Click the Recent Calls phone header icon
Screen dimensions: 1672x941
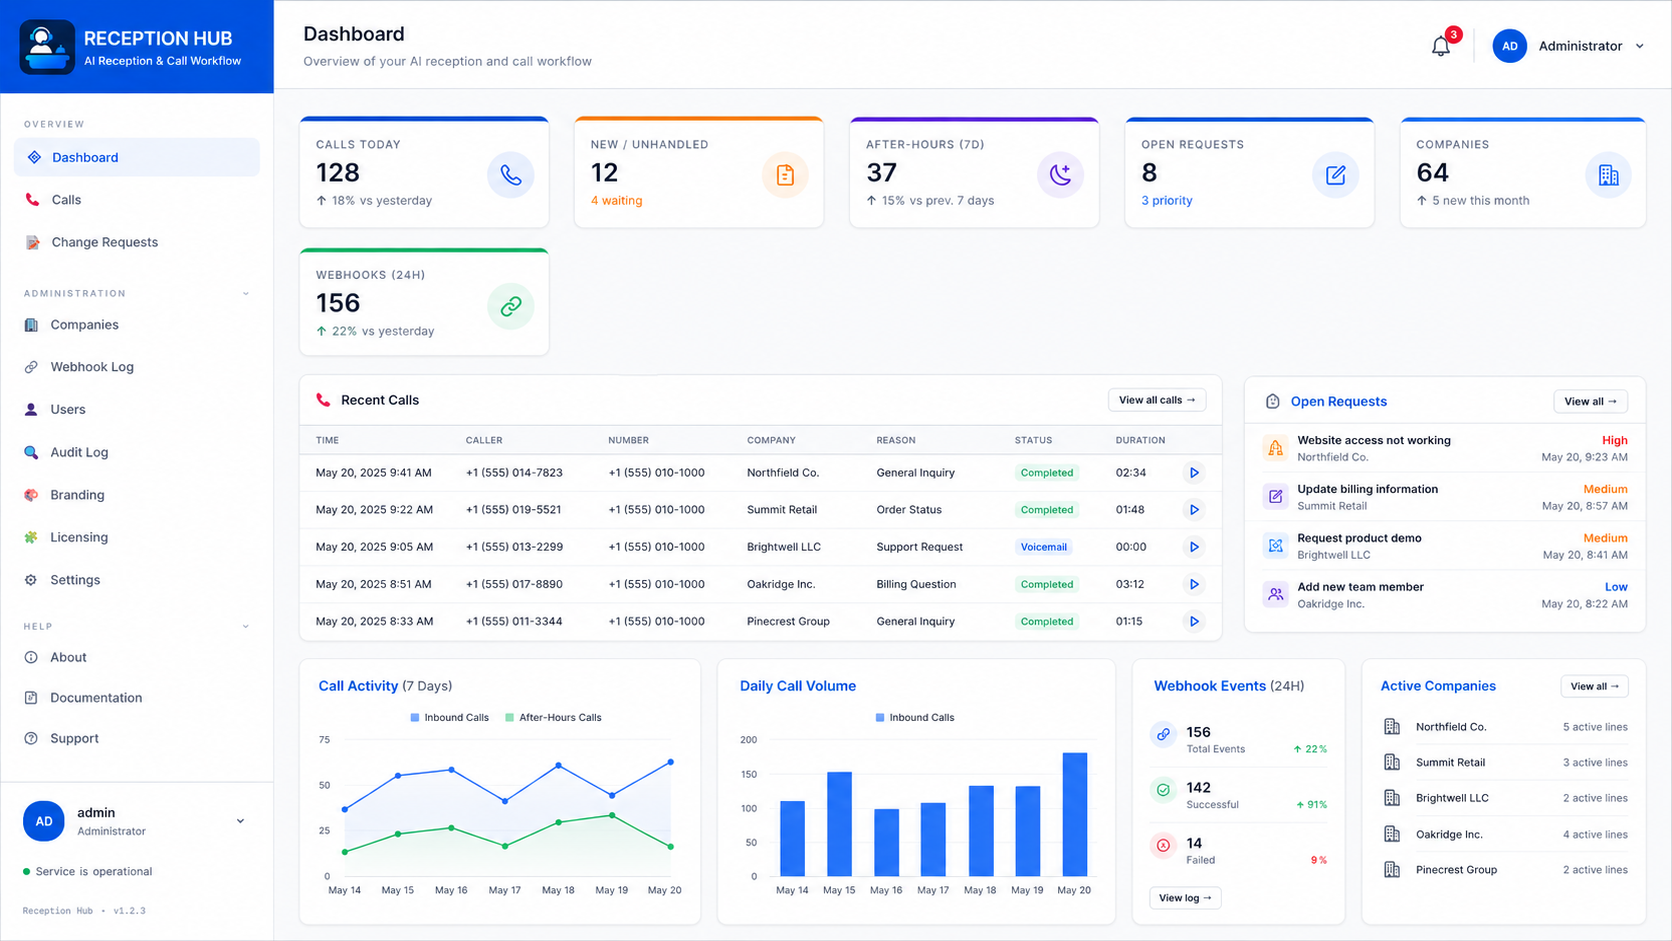point(323,400)
